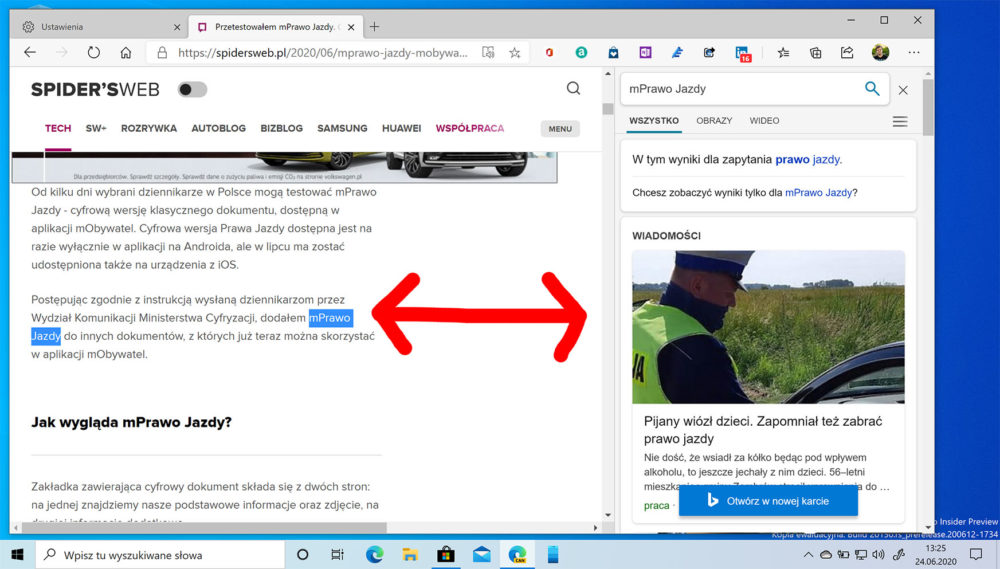Open the user profile avatar
The height and width of the screenshot is (569, 1000).
tap(880, 52)
